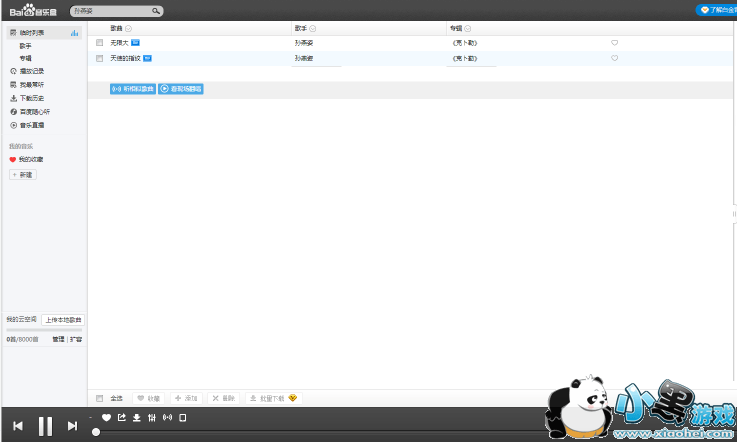Click the song title 无限大
Viewport: 737px width, 442px height.
(x=119, y=43)
